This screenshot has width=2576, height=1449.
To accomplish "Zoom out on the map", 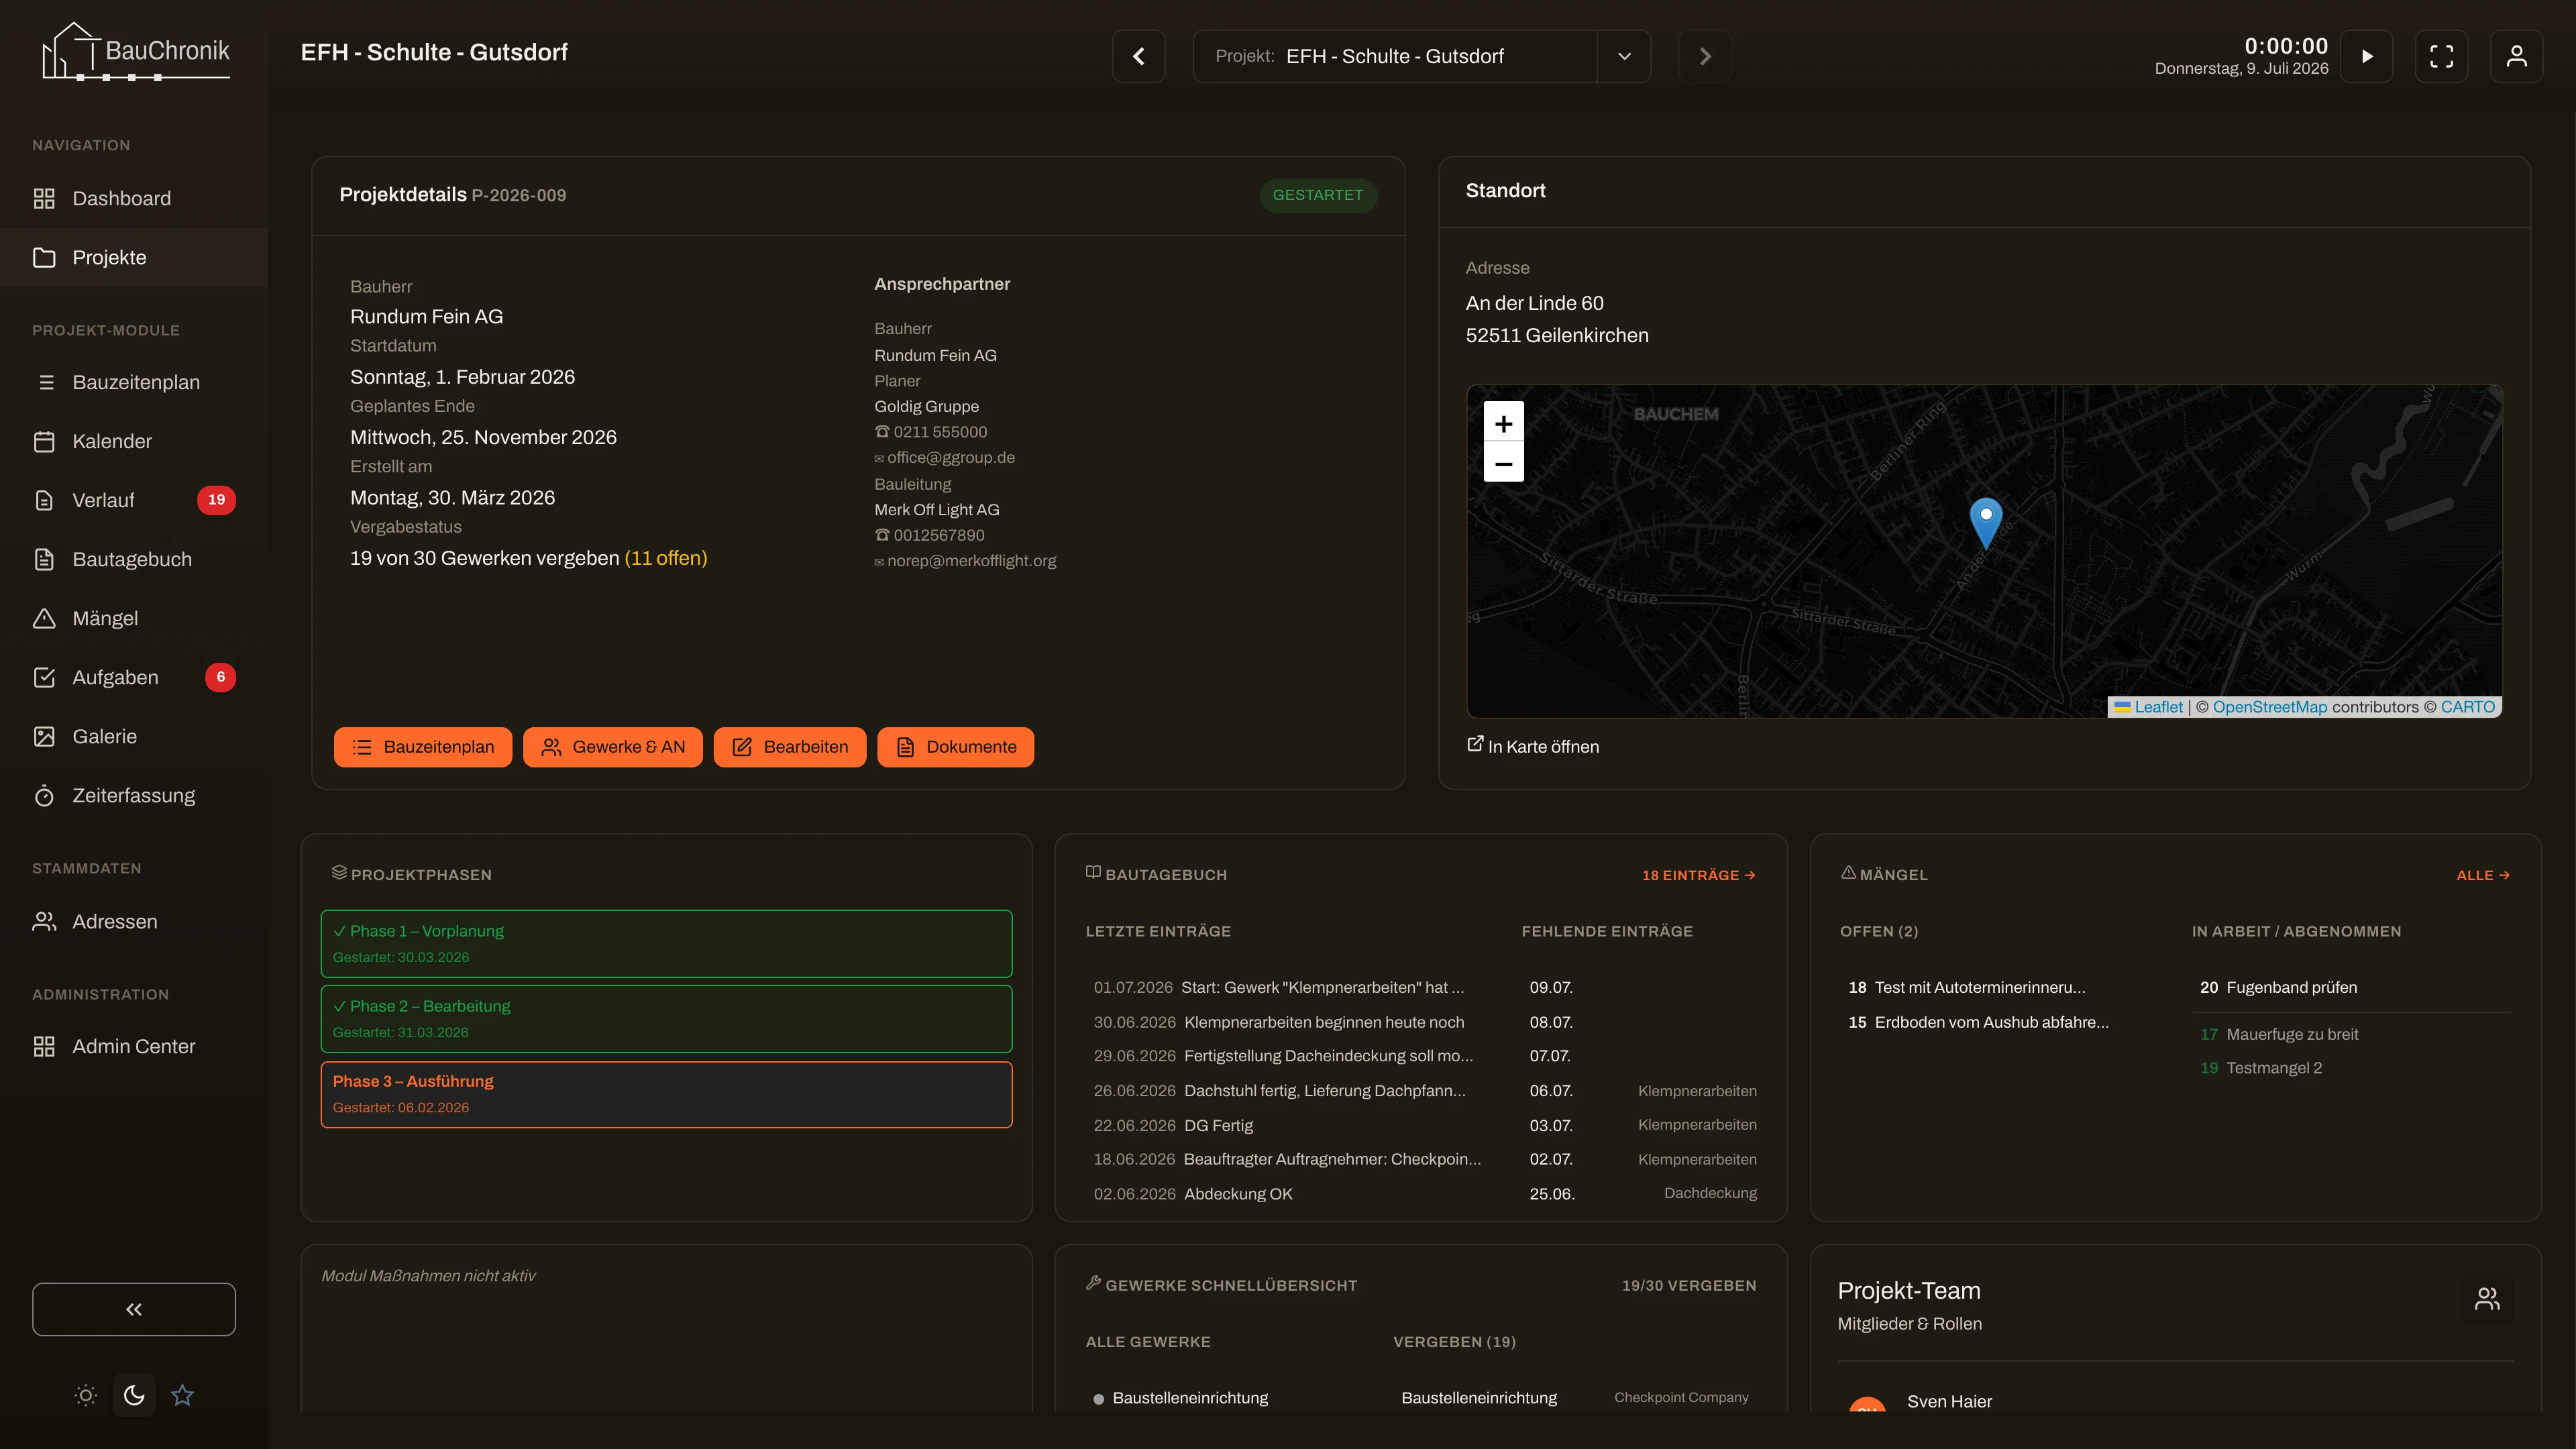I will (1503, 463).
